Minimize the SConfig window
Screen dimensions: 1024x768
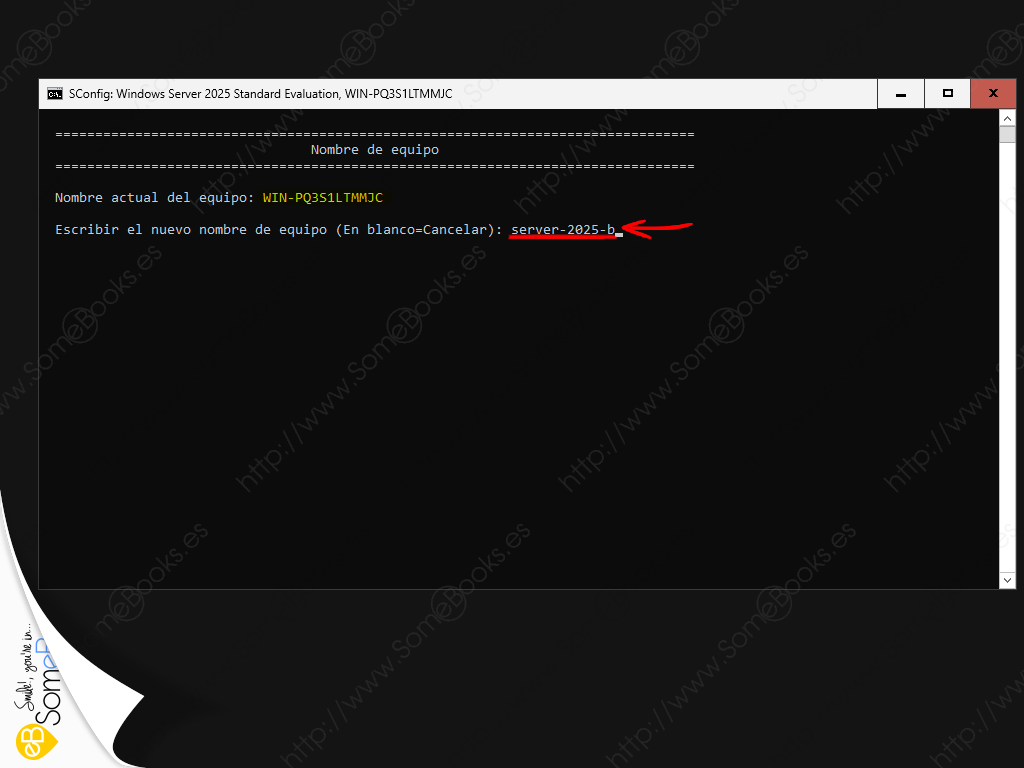pyautogui.click(x=901, y=94)
